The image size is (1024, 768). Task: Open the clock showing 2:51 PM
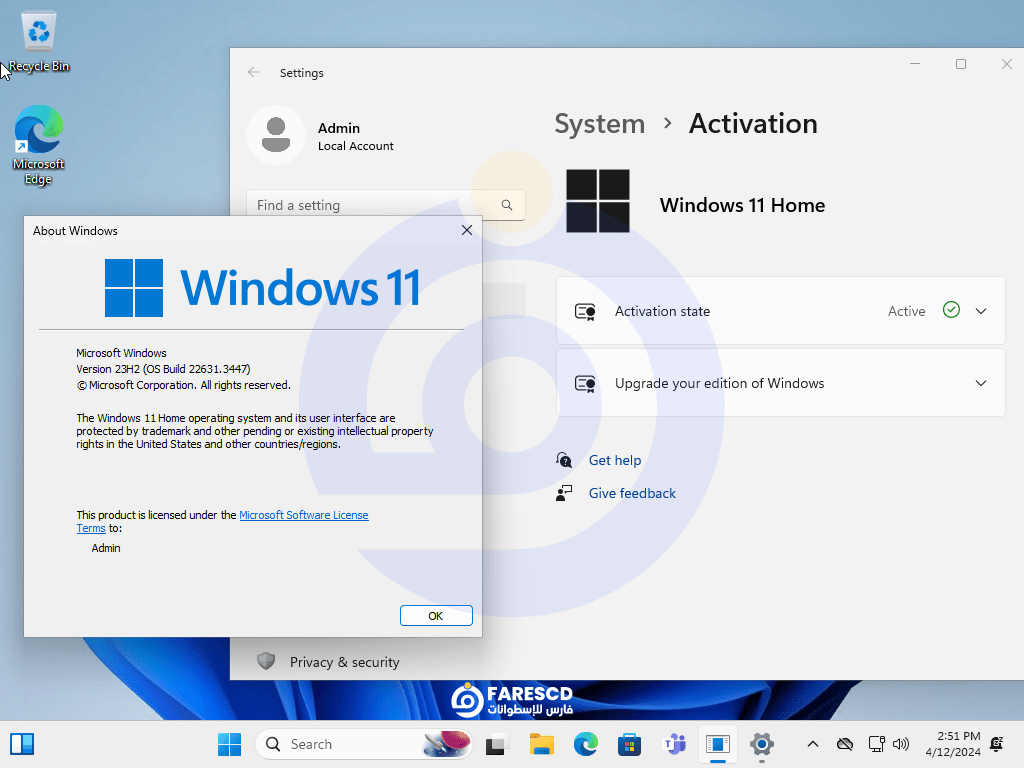coord(953,744)
